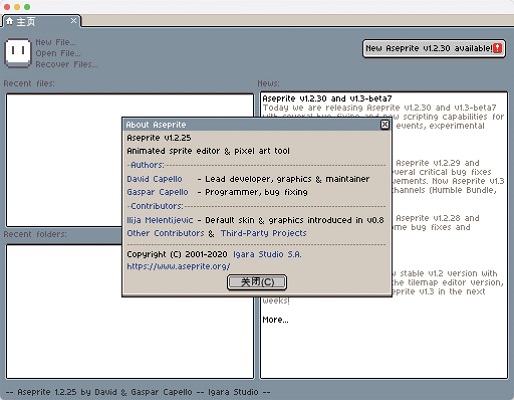Image resolution: width=514 pixels, height=400 pixels.
Task: Click macOS green zoom button
Action: pyautogui.click(x=27, y=7)
